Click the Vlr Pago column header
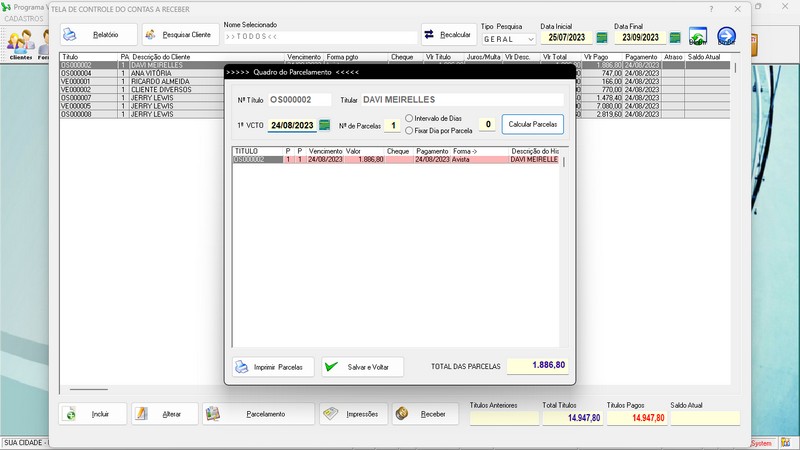 click(602, 57)
